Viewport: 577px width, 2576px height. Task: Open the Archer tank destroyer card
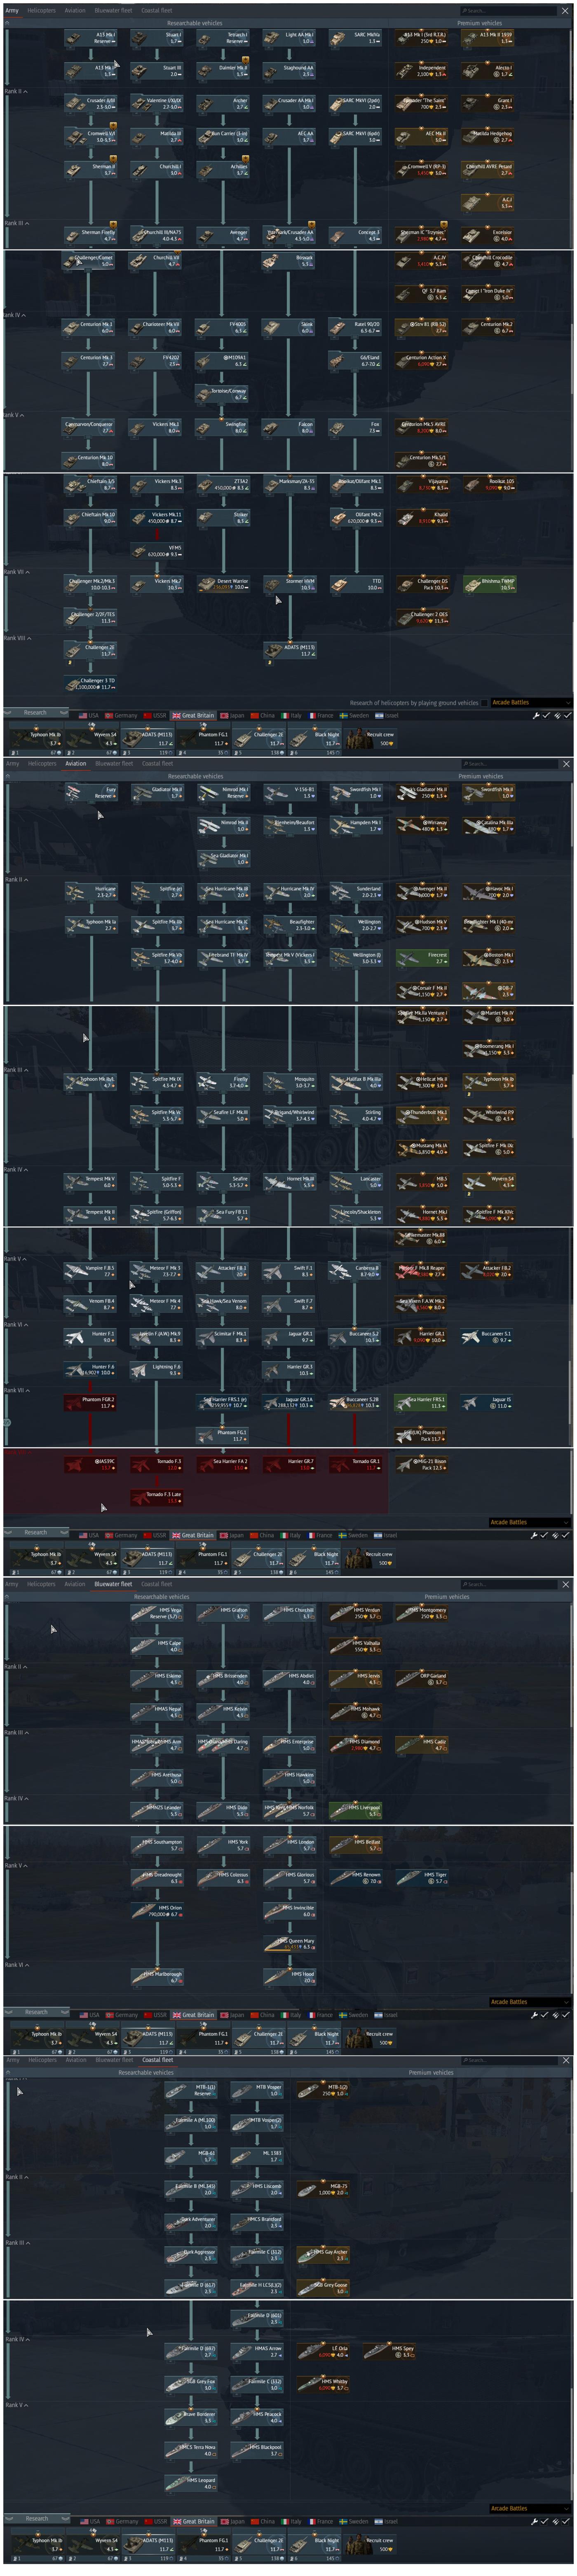222,104
